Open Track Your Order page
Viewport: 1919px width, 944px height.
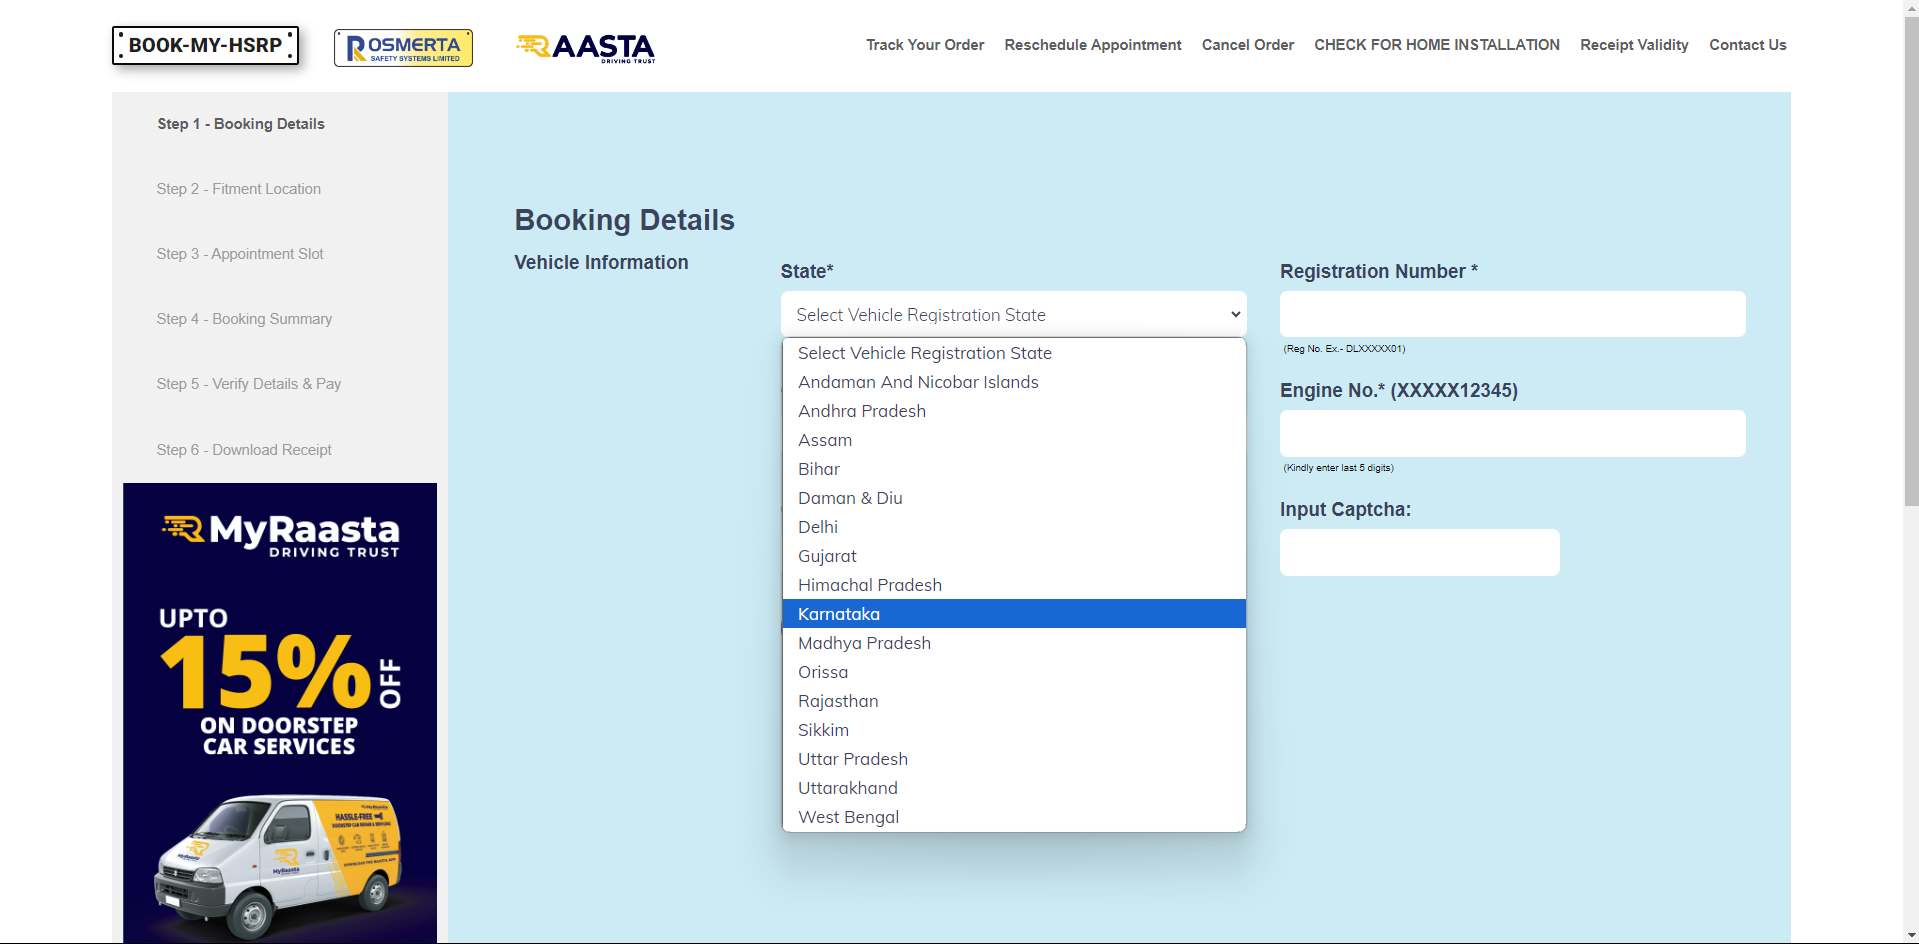(x=924, y=45)
